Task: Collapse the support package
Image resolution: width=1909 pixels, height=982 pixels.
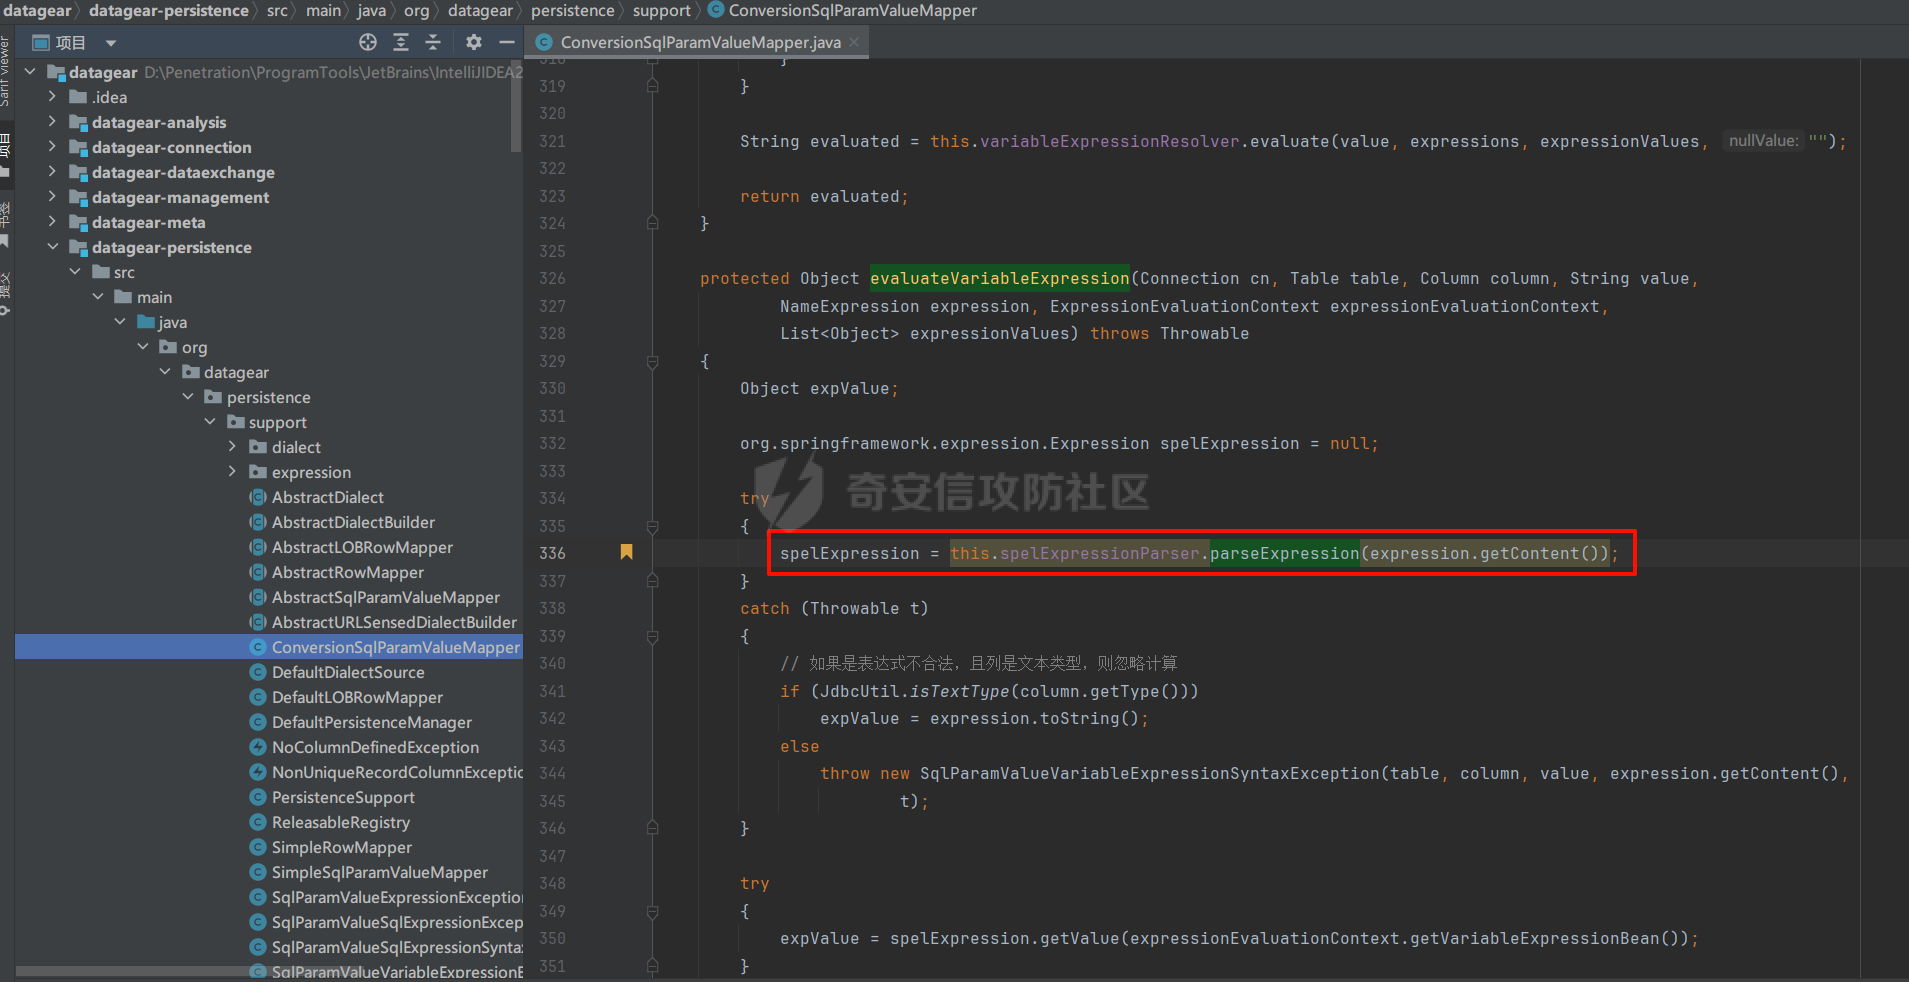Action: (x=210, y=422)
